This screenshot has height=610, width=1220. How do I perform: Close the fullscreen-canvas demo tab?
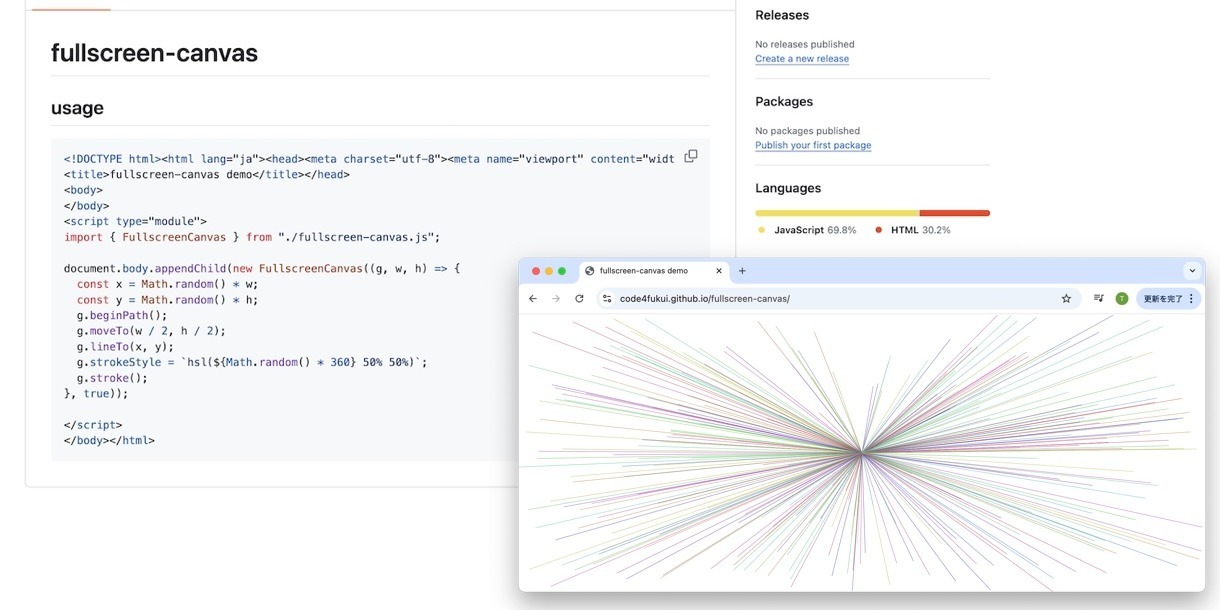718,271
